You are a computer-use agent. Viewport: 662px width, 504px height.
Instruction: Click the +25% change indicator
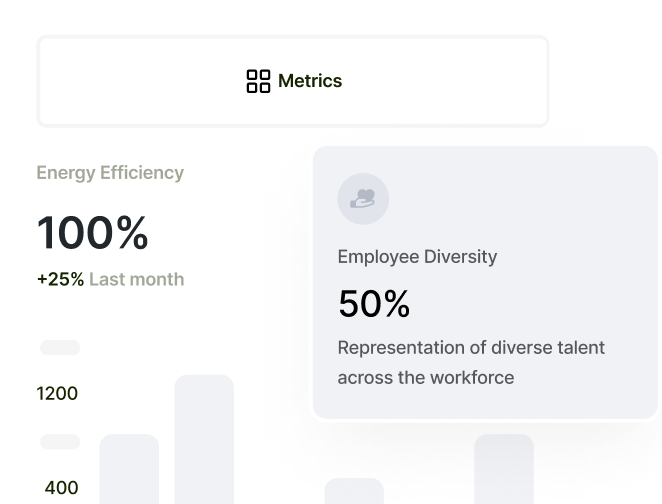(x=60, y=279)
